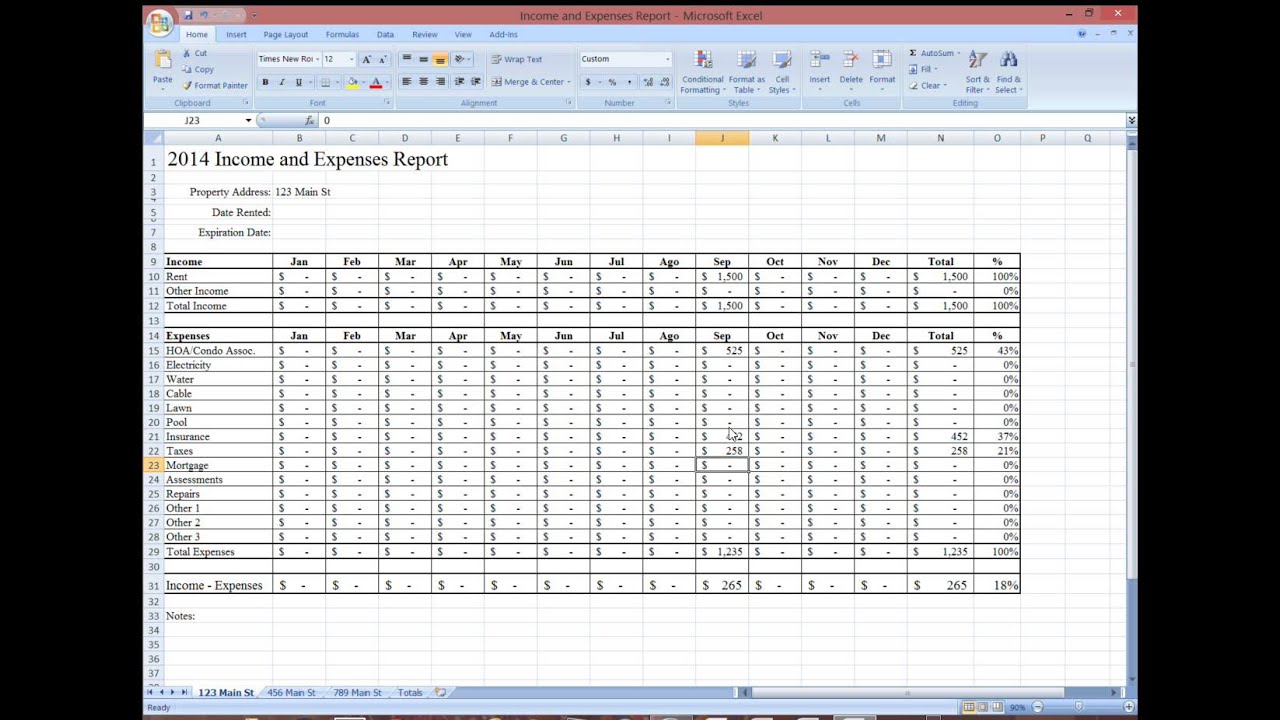The height and width of the screenshot is (720, 1280).
Task: Open the text orientation options
Action: tap(461, 59)
